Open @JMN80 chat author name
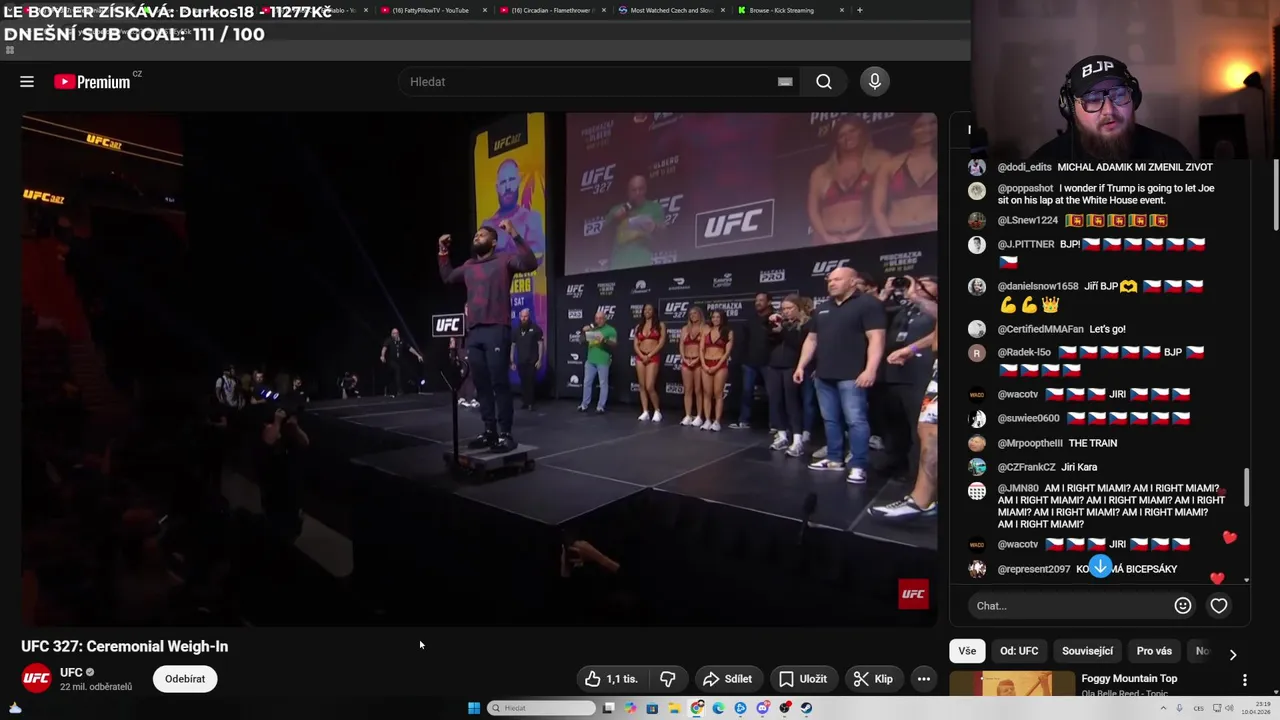 [x=1018, y=489]
